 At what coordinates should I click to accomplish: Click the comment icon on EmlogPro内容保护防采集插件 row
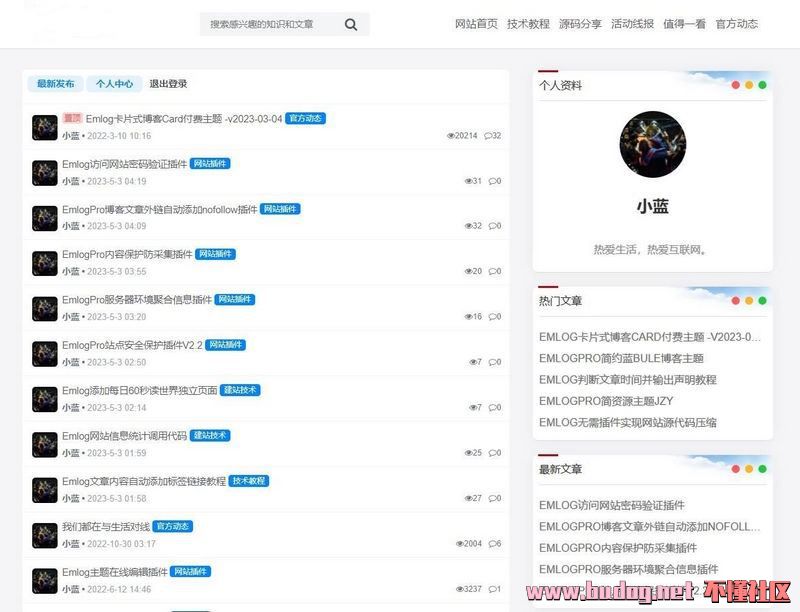[x=492, y=271]
